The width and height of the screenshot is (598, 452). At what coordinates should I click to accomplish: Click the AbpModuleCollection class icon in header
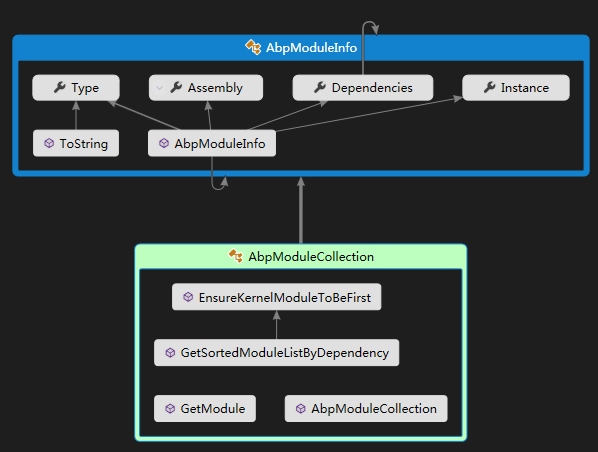pos(236,256)
